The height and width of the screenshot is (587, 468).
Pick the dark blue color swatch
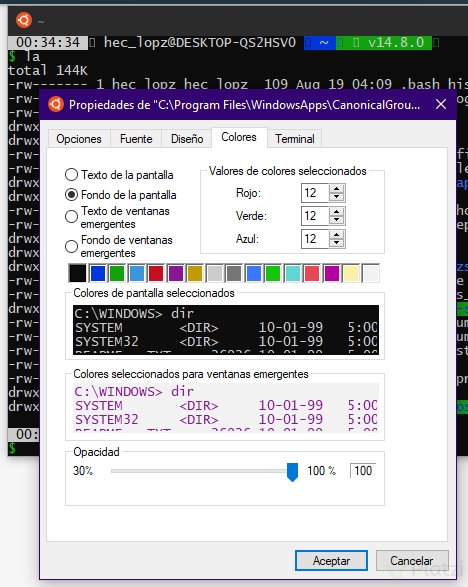click(x=98, y=273)
